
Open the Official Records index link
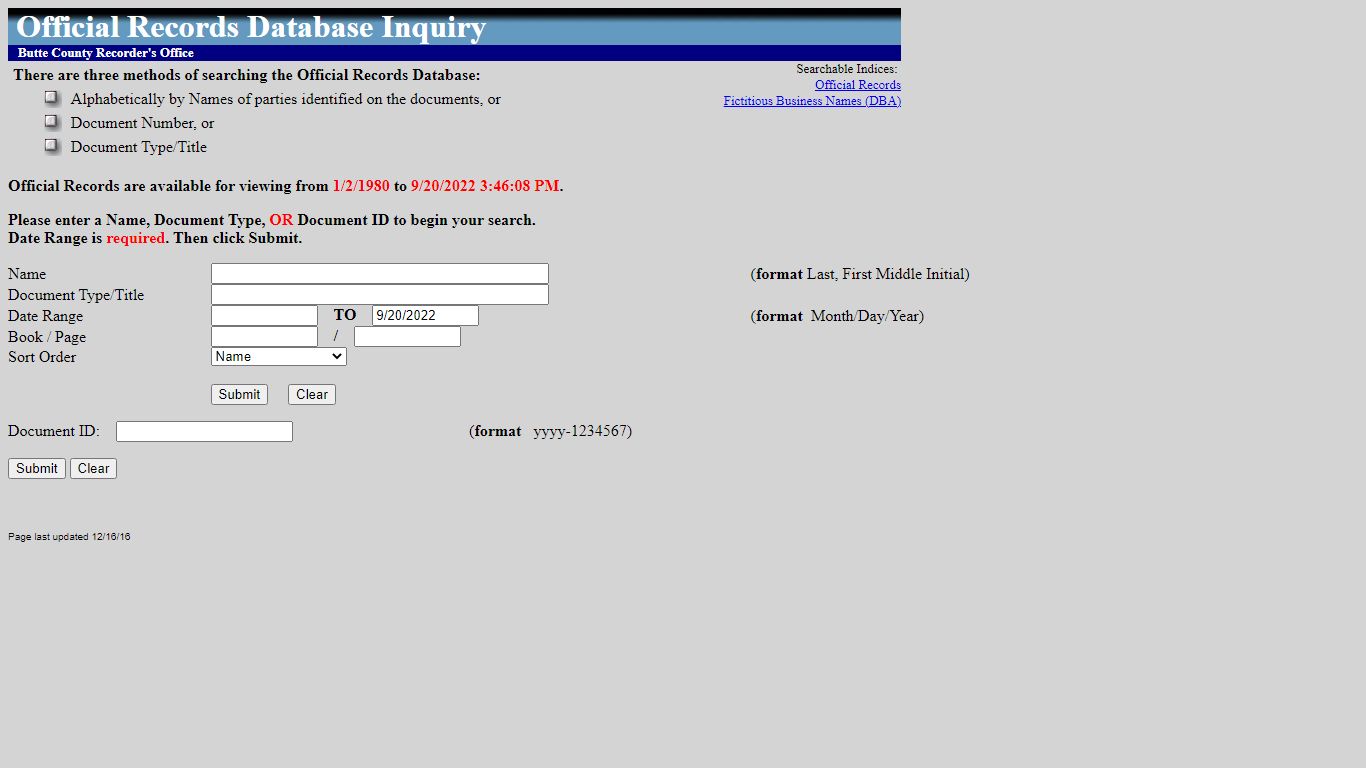[x=857, y=85]
